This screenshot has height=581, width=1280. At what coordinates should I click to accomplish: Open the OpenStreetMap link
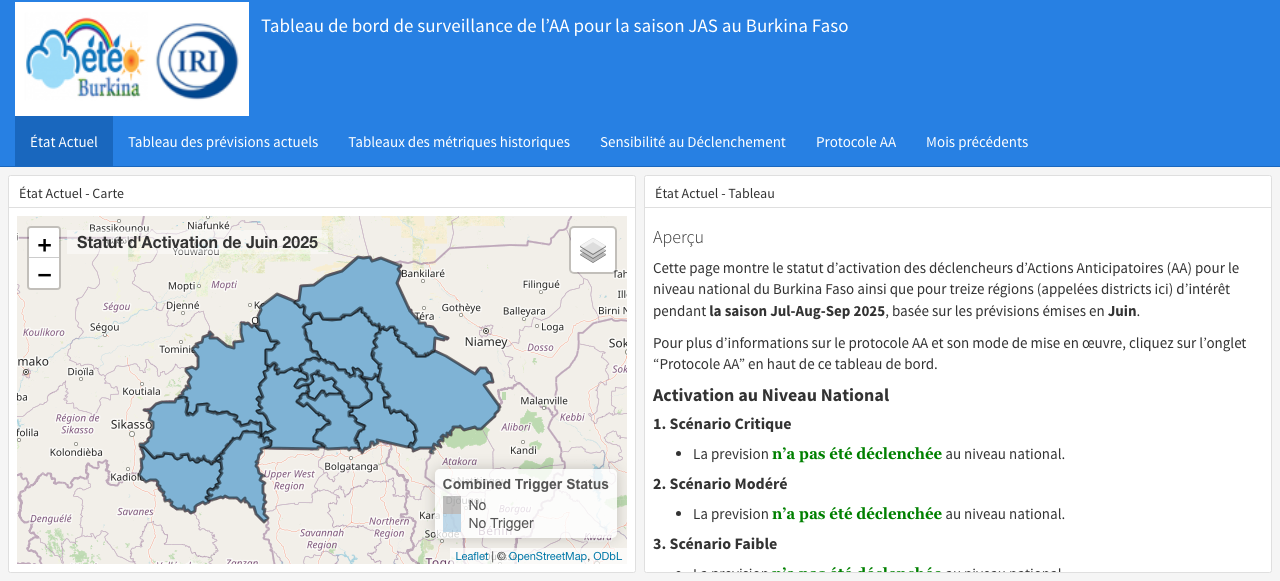(547, 555)
